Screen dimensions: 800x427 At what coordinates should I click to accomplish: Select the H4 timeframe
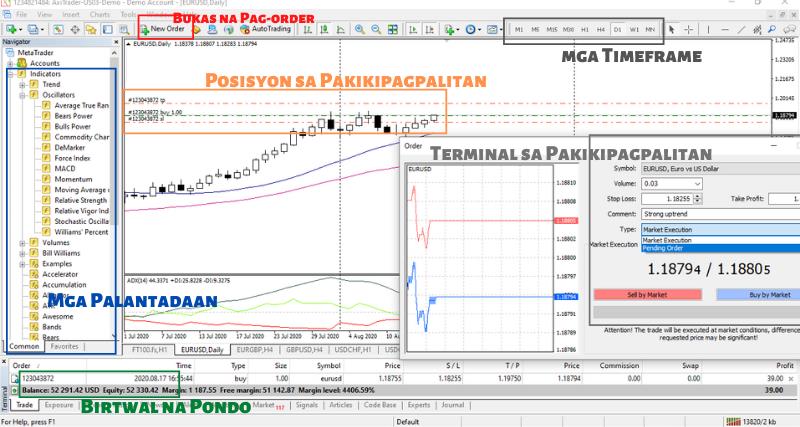[601, 30]
